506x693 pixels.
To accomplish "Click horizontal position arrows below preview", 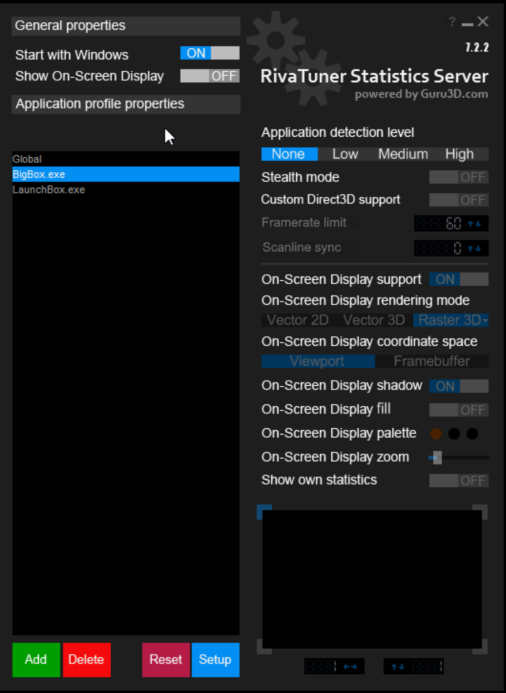I will pos(350,666).
